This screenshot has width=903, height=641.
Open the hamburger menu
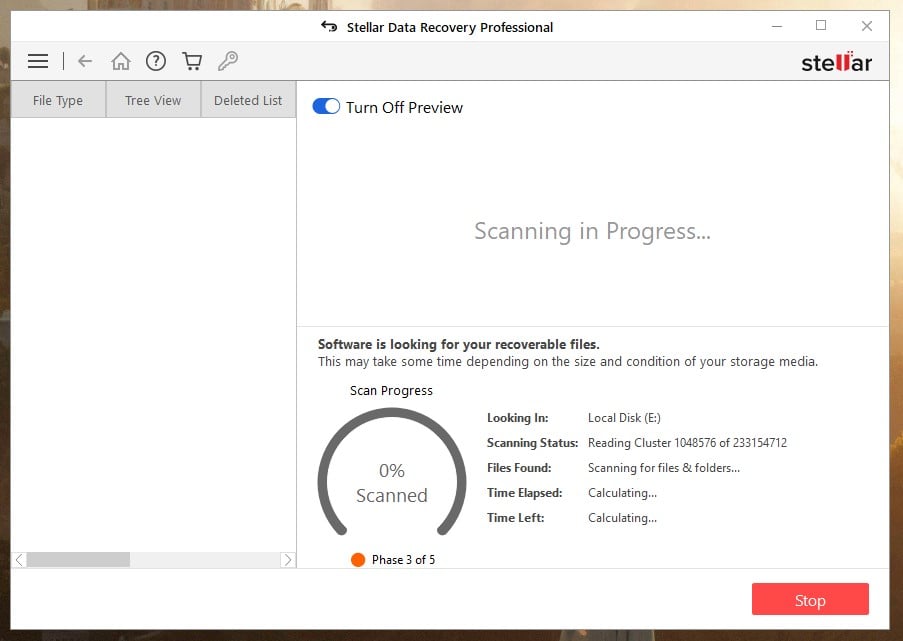pos(38,60)
